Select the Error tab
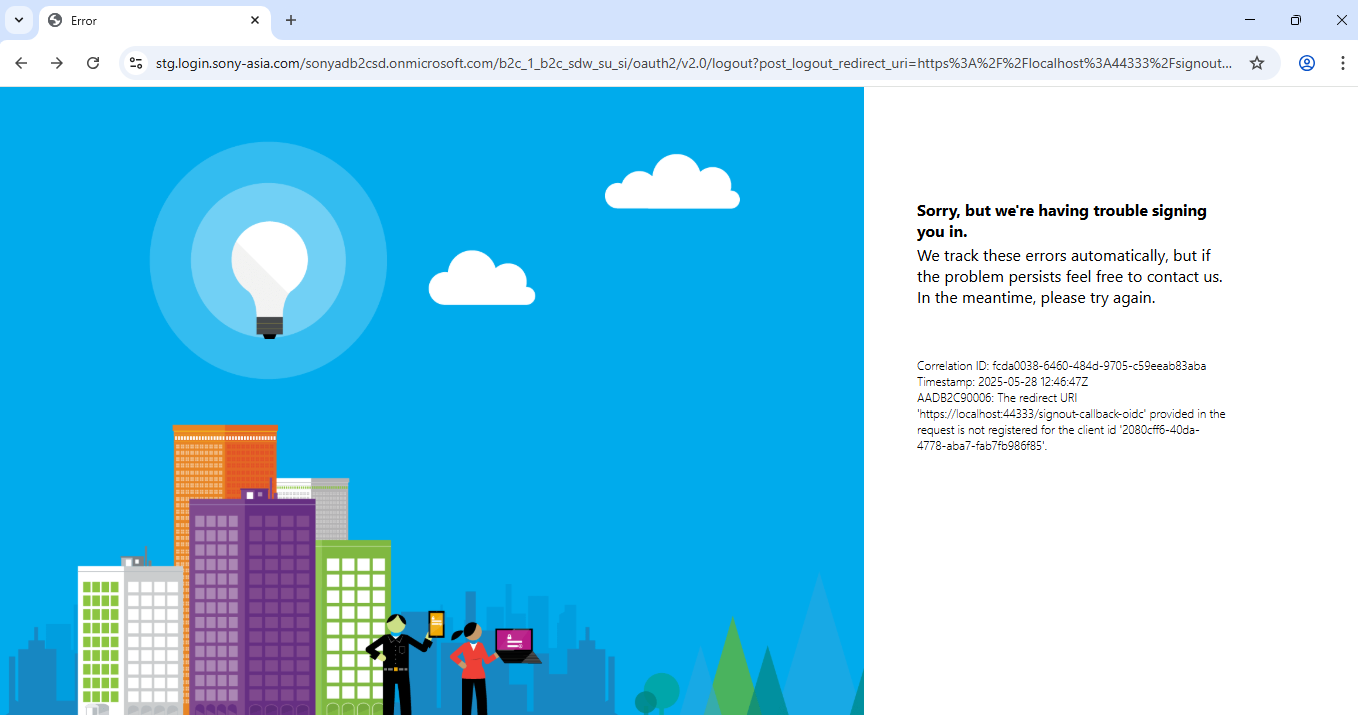The height and width of the screenshot is (715, 1358). point(155,20)
